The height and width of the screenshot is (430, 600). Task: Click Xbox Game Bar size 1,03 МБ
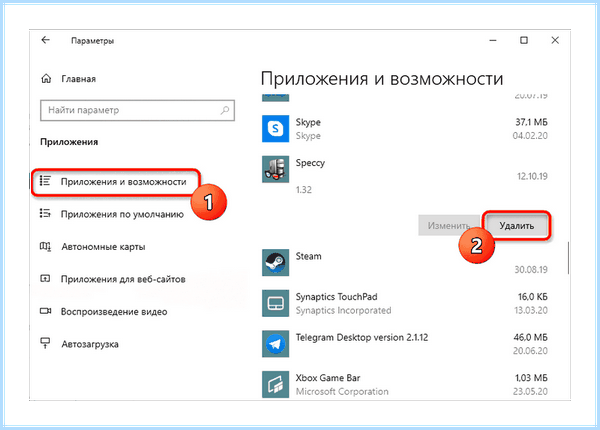pos(531,378)
